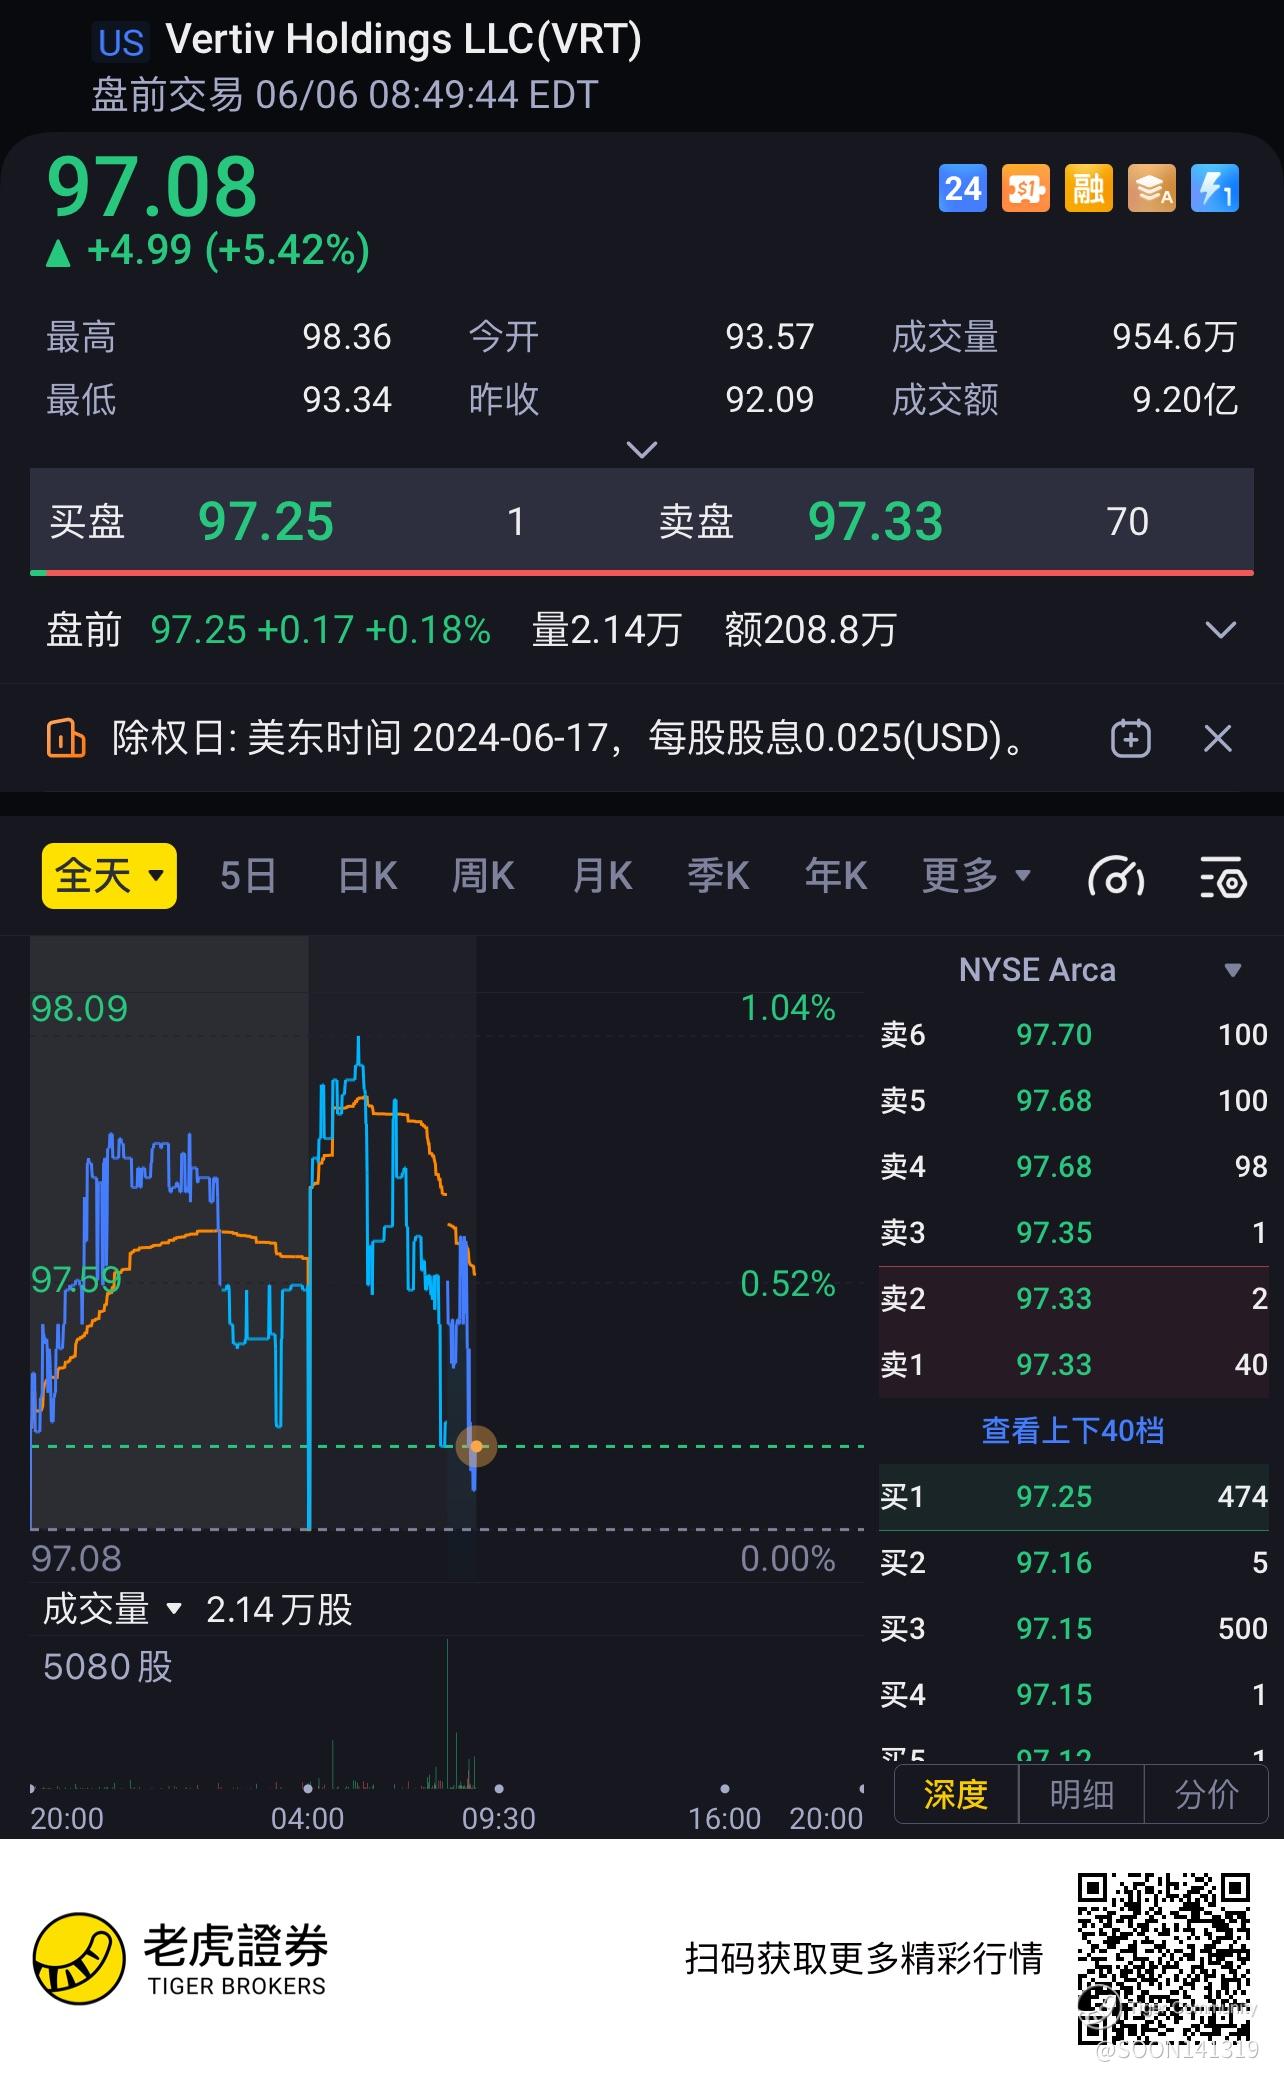Tap the blue lightning bolt badge
This screenshot has height=2079, width=1284.
tap(1215, 188)
